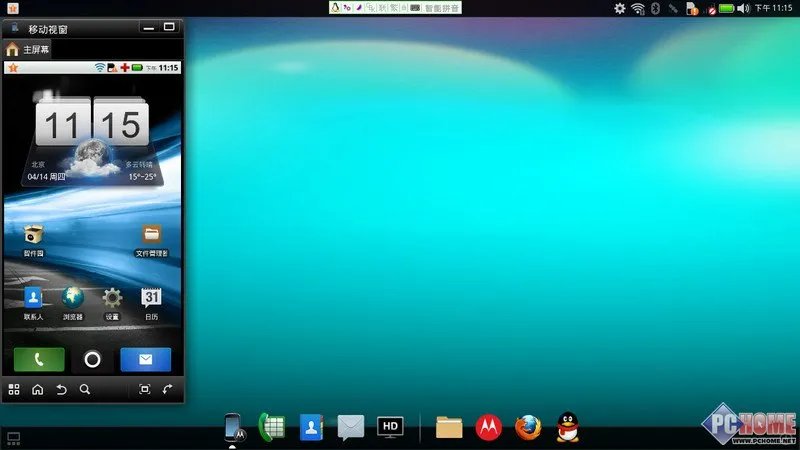
Task: Open the file manager folder in dock
Action: pos(449,427)
